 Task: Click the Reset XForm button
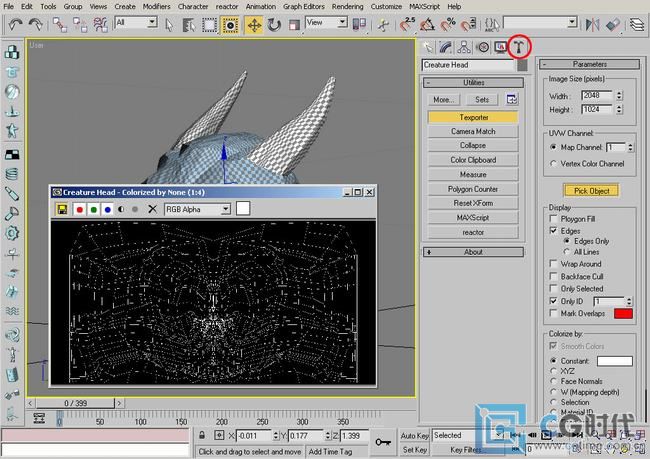tap(473, 203)
